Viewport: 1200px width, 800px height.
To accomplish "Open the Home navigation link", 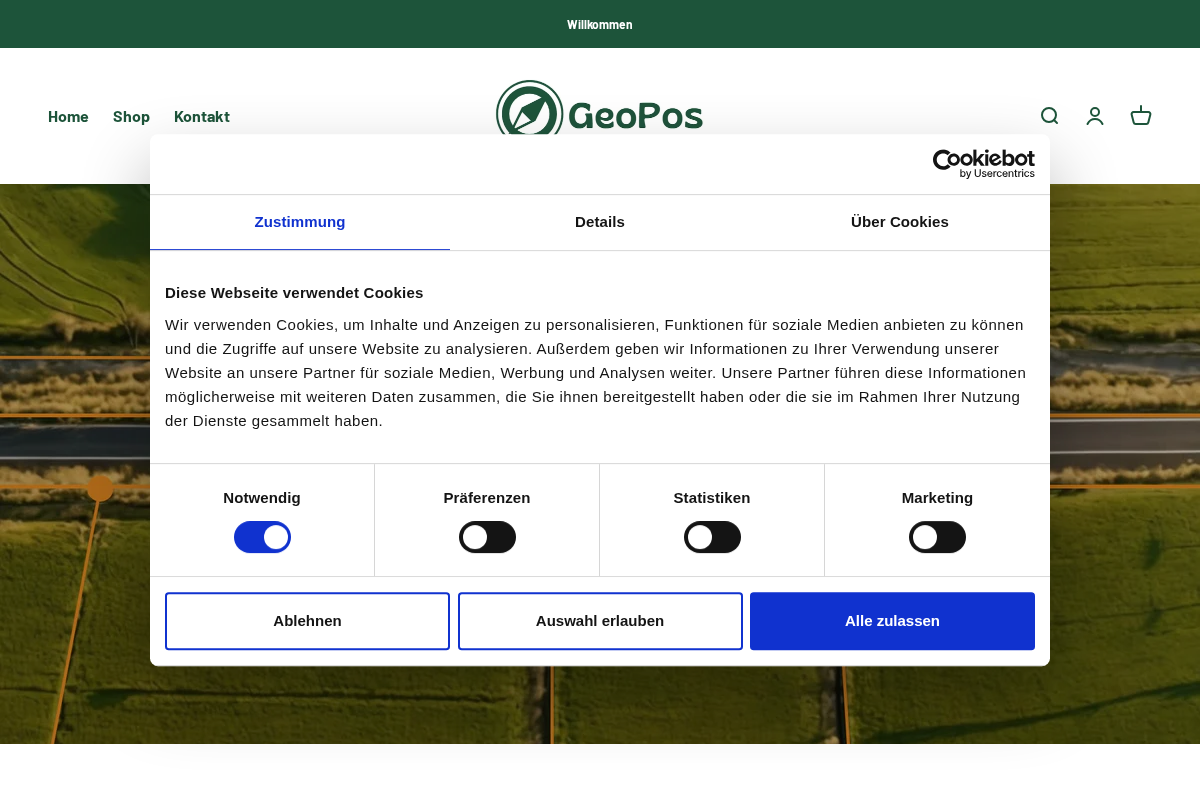I will point(68,117).
